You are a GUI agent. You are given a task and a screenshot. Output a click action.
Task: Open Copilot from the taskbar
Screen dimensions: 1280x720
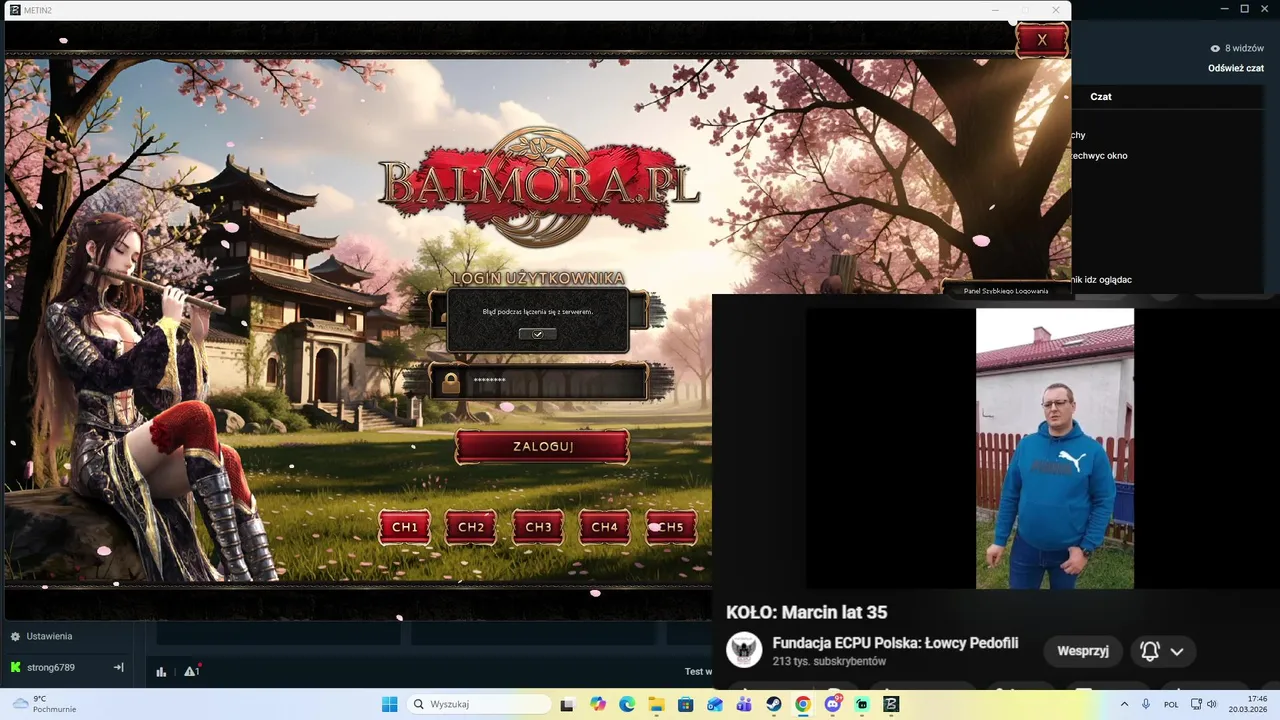coord(598,704)
